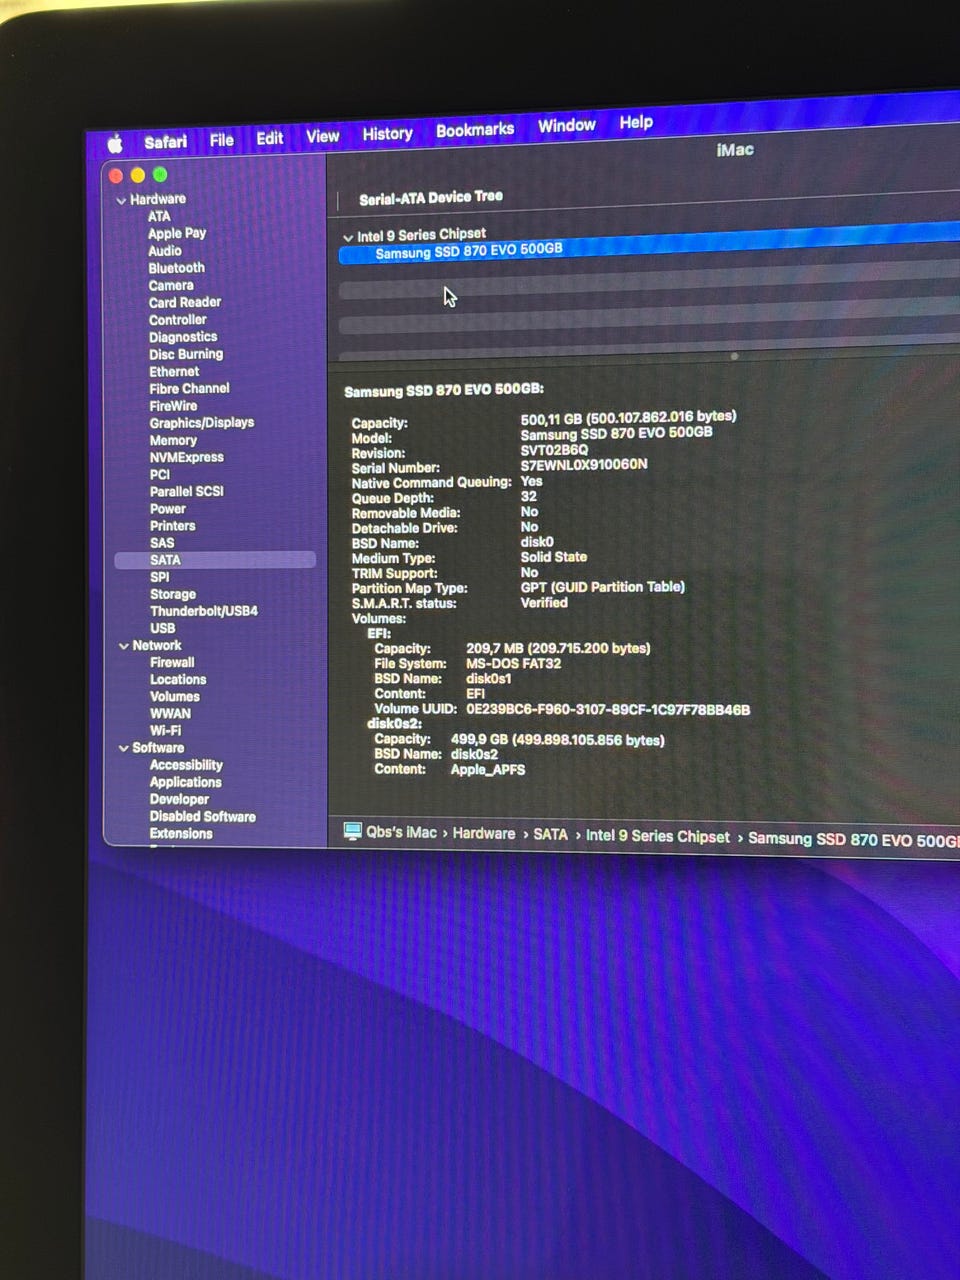Select the highlighted SATA sidebar item
960x1280 pixels.
coord(215,560)
